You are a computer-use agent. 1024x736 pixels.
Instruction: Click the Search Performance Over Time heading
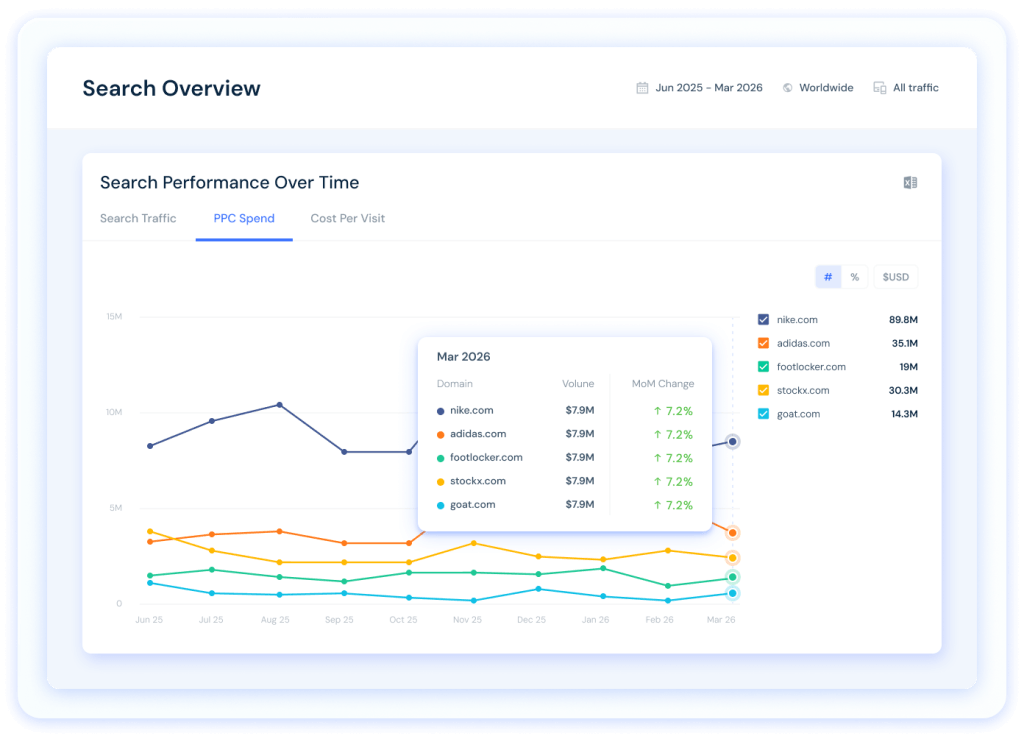(229, 182)
